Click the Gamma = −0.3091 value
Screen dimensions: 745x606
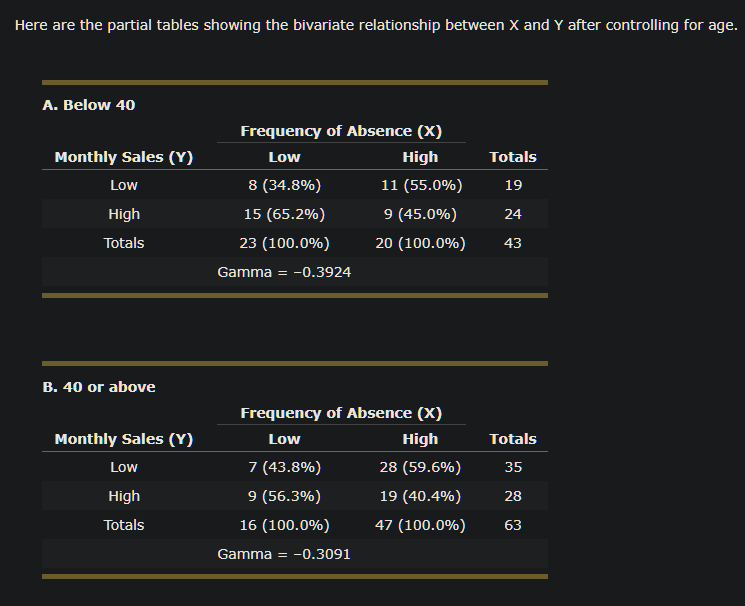[284, 554]
